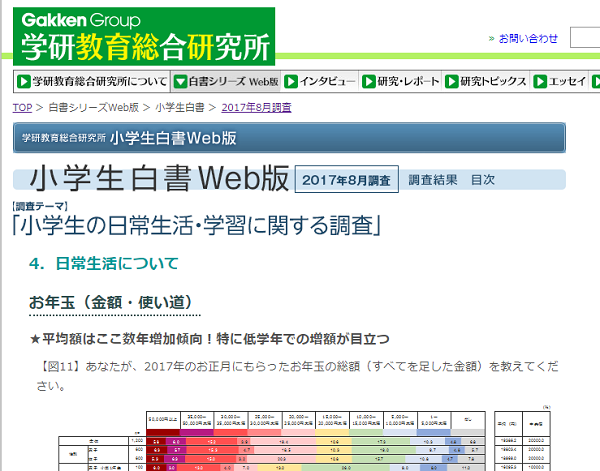Click green arrow icon beside 学研教育総合研究所について
The height and width of the screenshot is (471, 600).
24,81
